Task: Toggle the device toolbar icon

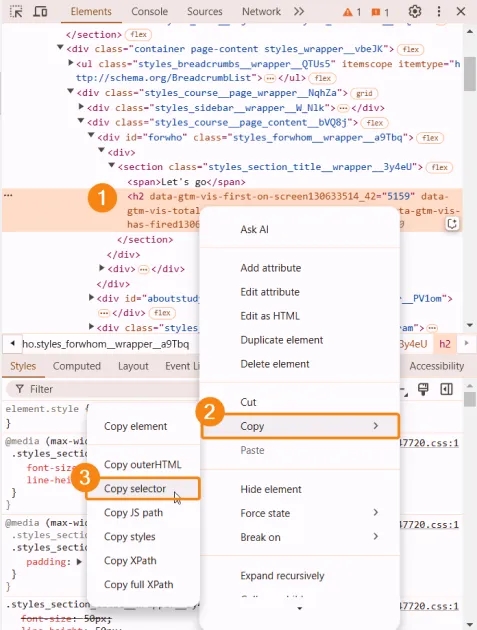Action: [40, 12]
